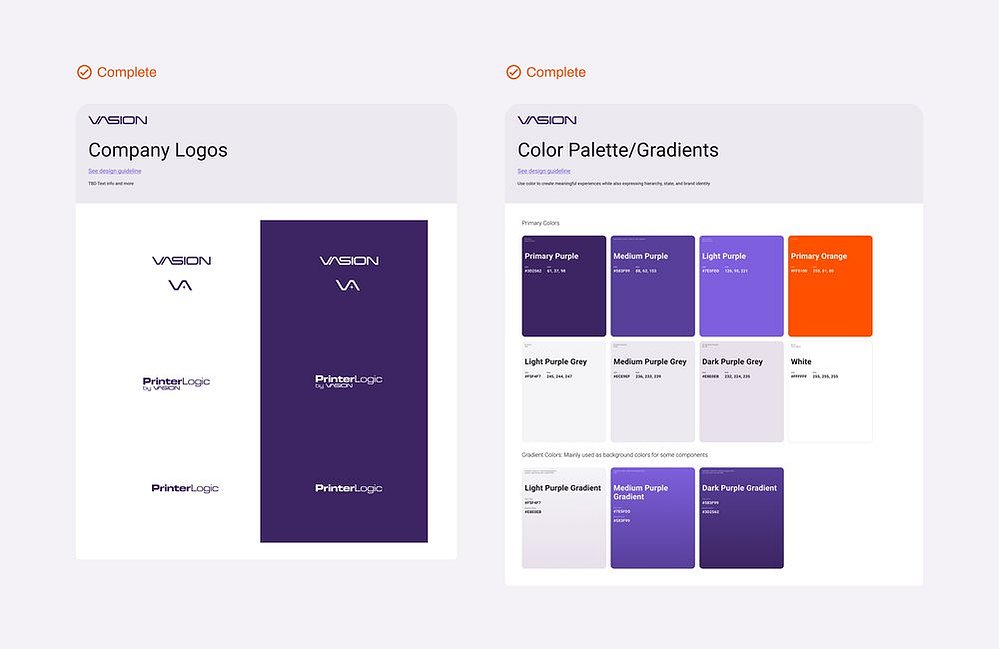Click the Complete label above Company Logos card
The width and height of the screenshot is (999, 649).
pos(127,72)
